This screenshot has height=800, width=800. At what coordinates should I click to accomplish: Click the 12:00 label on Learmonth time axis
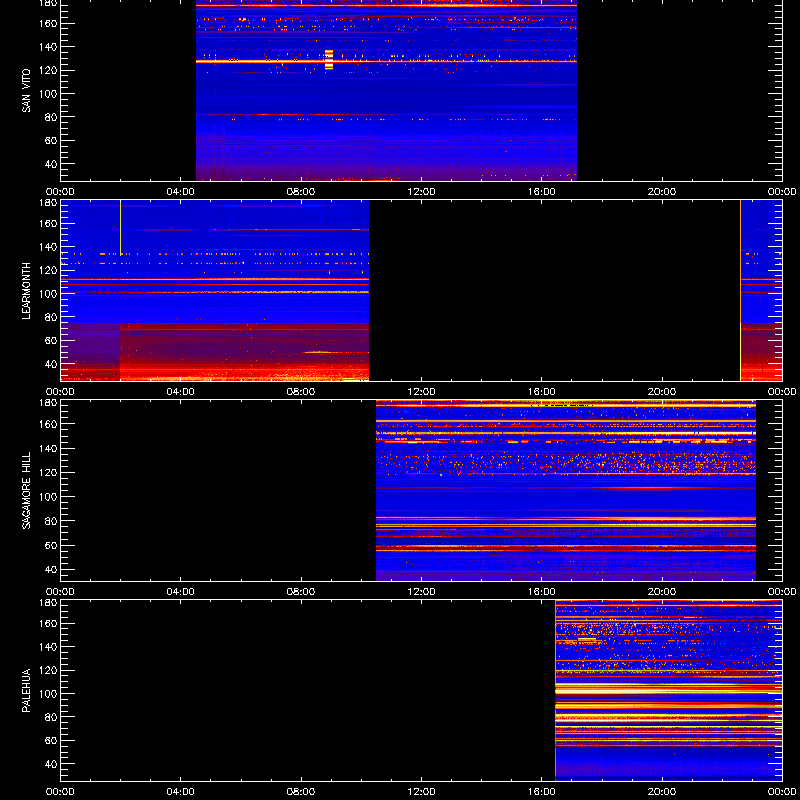pos(421,392)
